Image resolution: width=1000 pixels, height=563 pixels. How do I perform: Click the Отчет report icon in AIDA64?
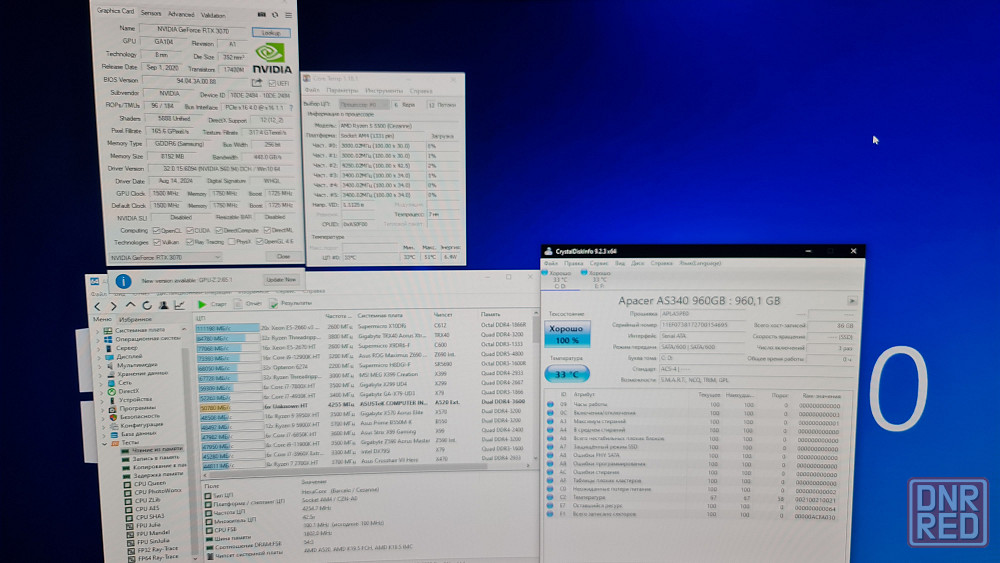point(237,303)
